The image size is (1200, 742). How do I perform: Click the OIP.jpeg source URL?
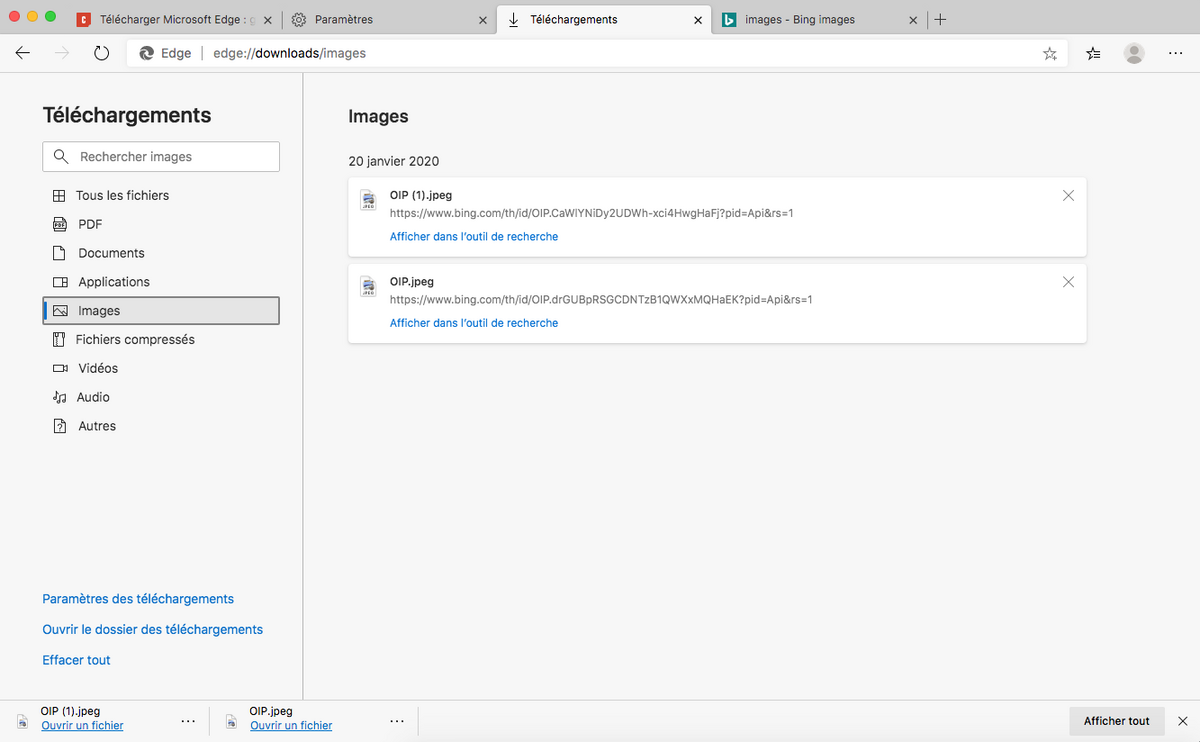(601, 299)
